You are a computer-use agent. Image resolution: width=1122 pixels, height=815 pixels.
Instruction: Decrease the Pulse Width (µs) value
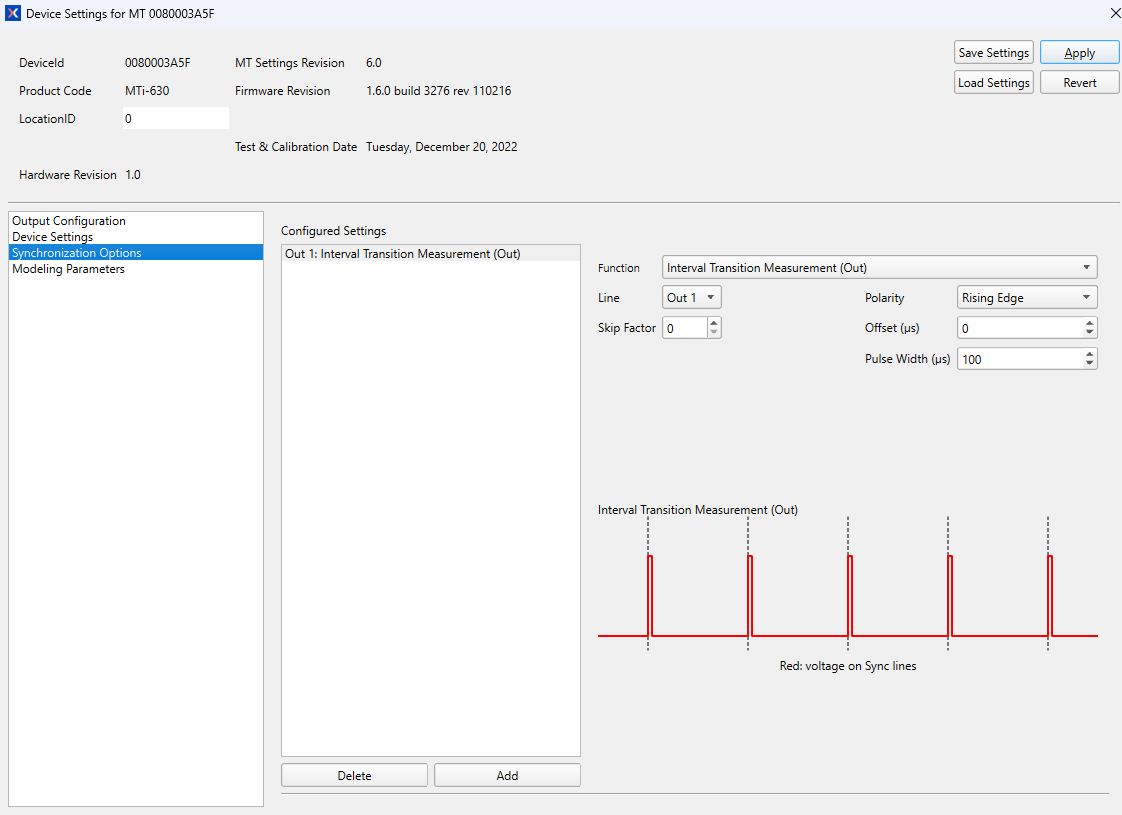1089,363
